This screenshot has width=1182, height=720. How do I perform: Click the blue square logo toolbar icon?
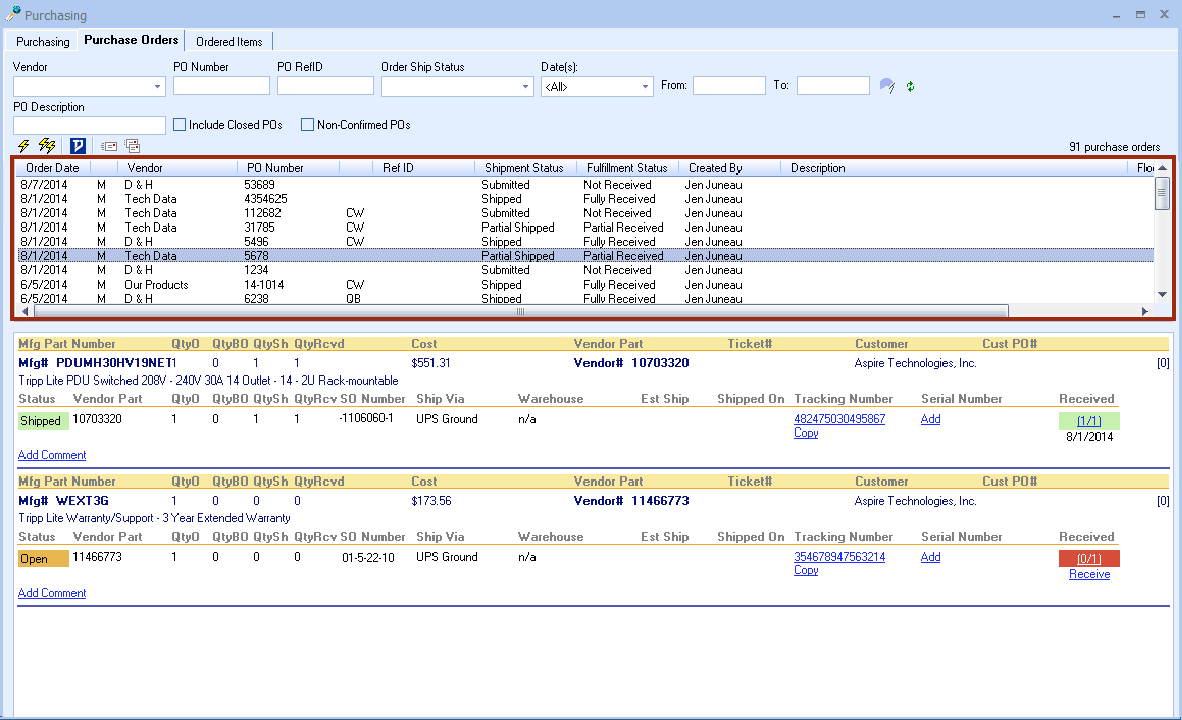(78, 146)
